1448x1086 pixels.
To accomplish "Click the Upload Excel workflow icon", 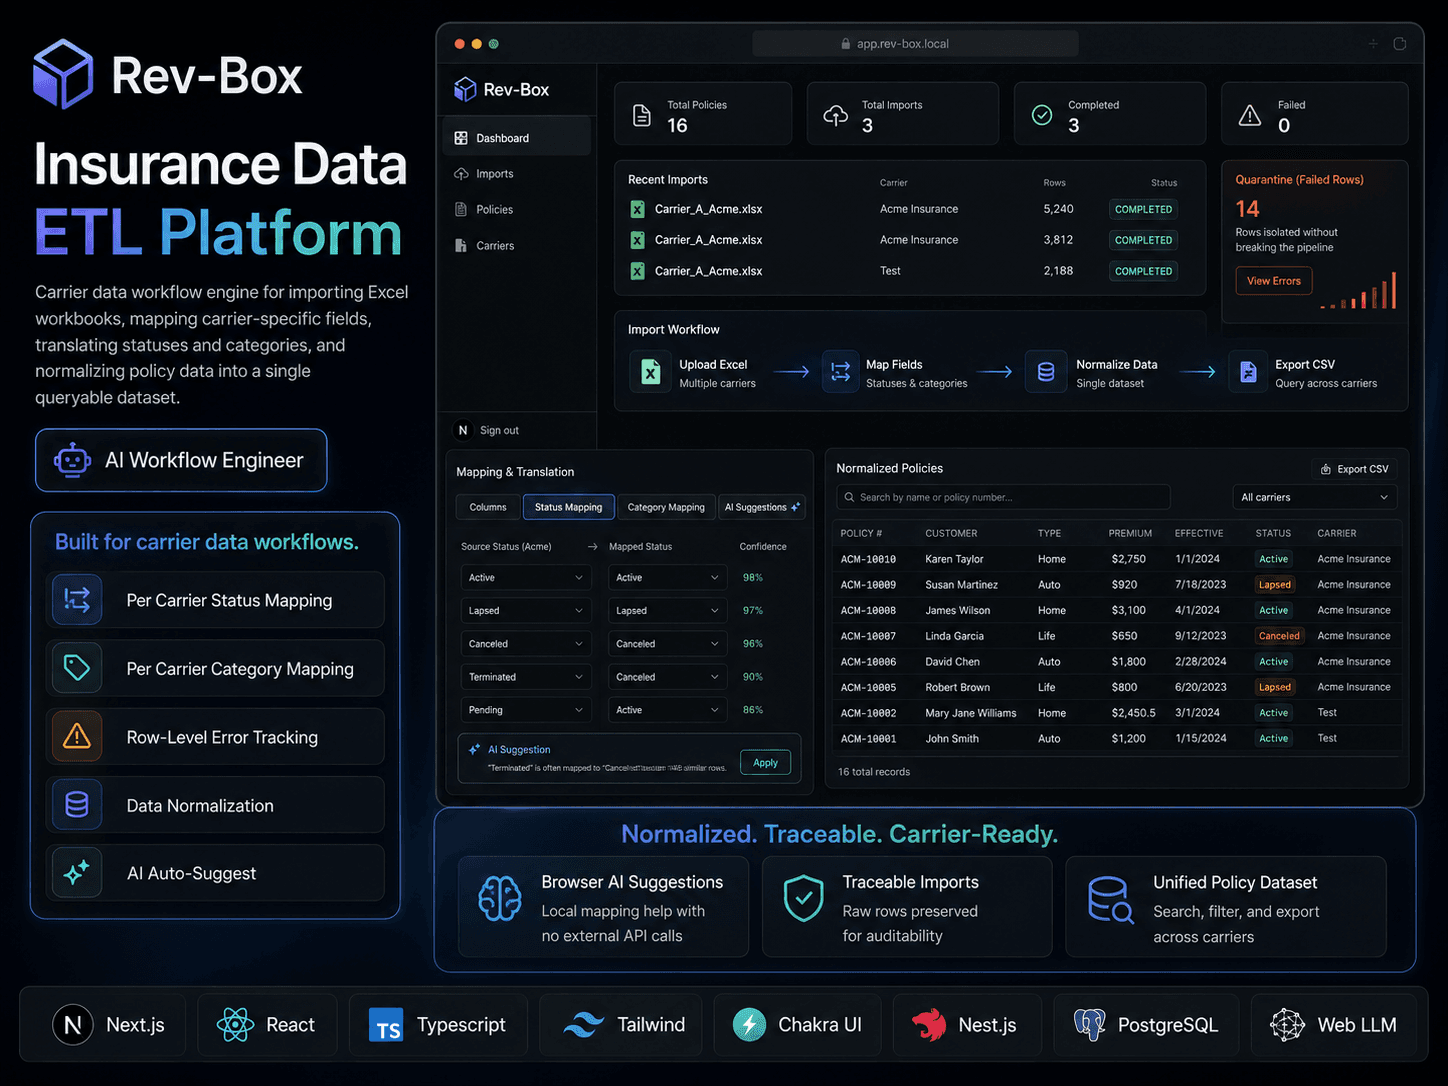I will 651,373.
